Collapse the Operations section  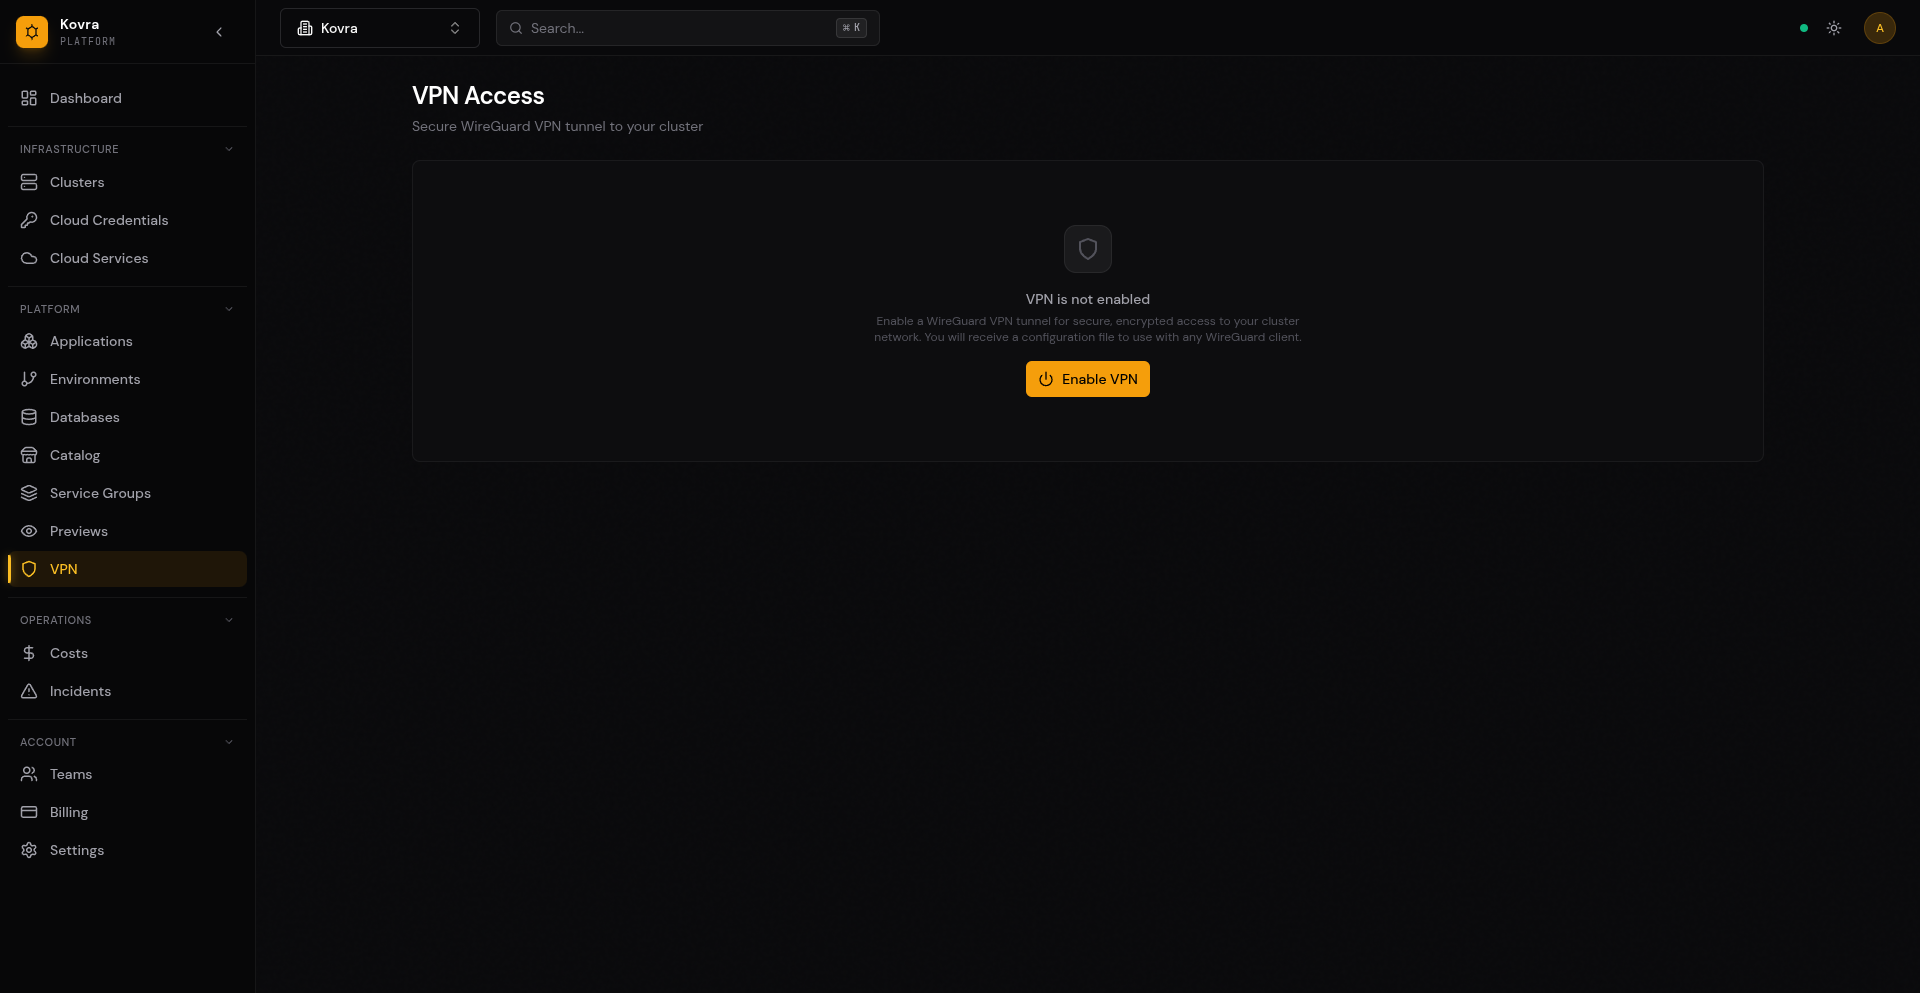click(229, 620)
